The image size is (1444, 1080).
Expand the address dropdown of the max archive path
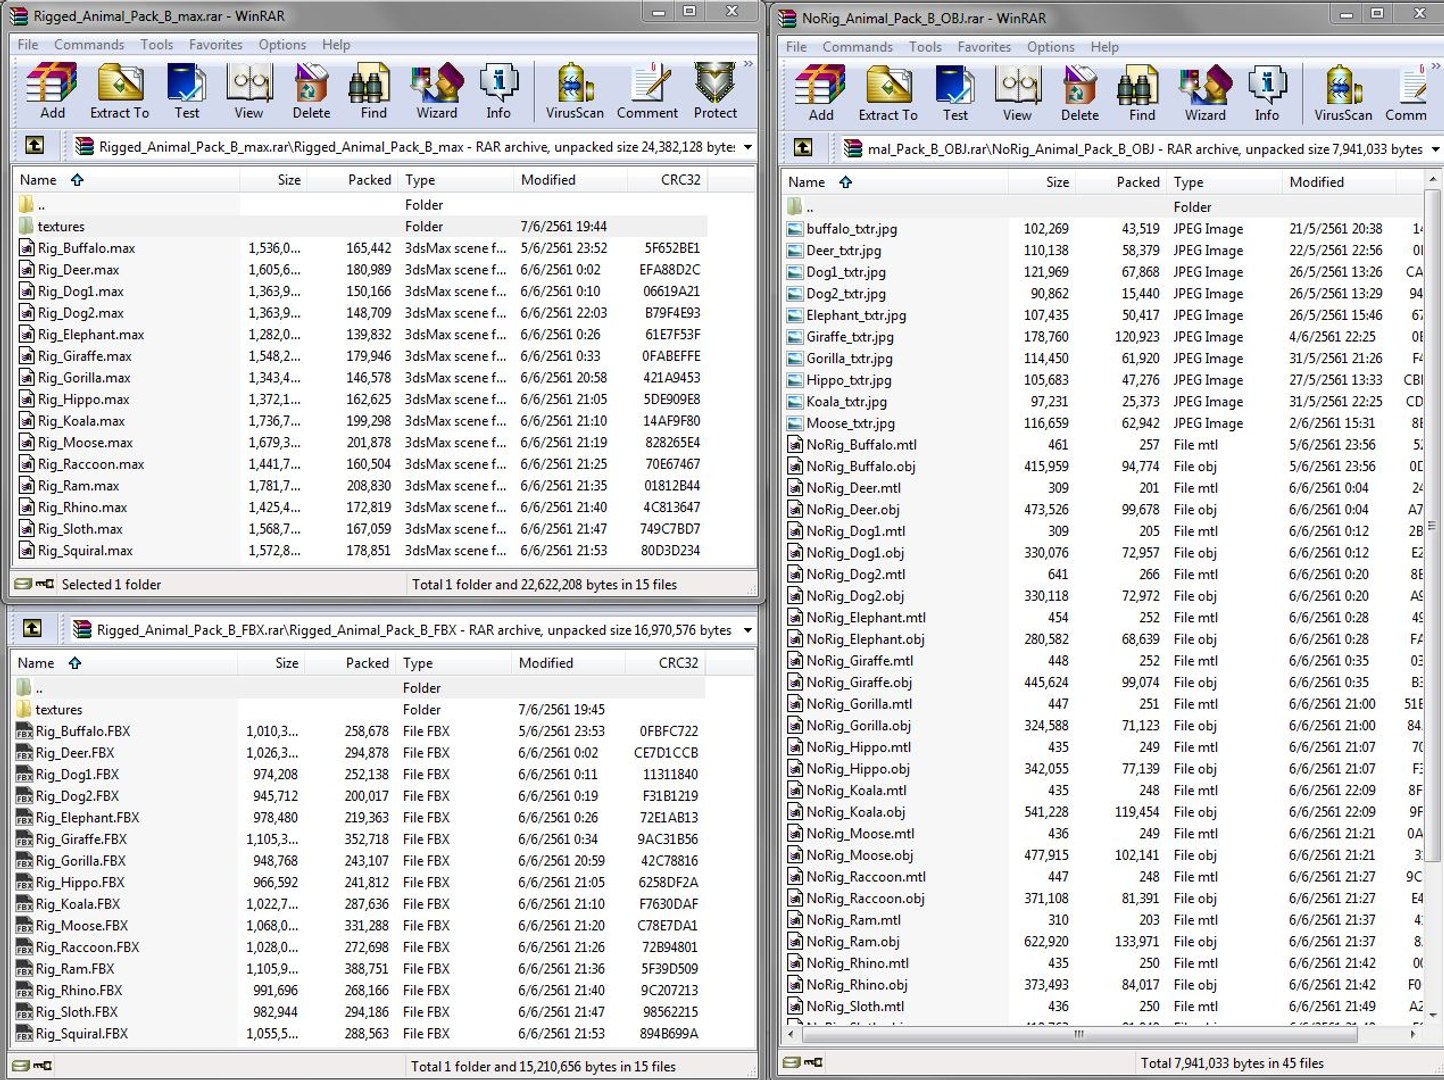747,147
